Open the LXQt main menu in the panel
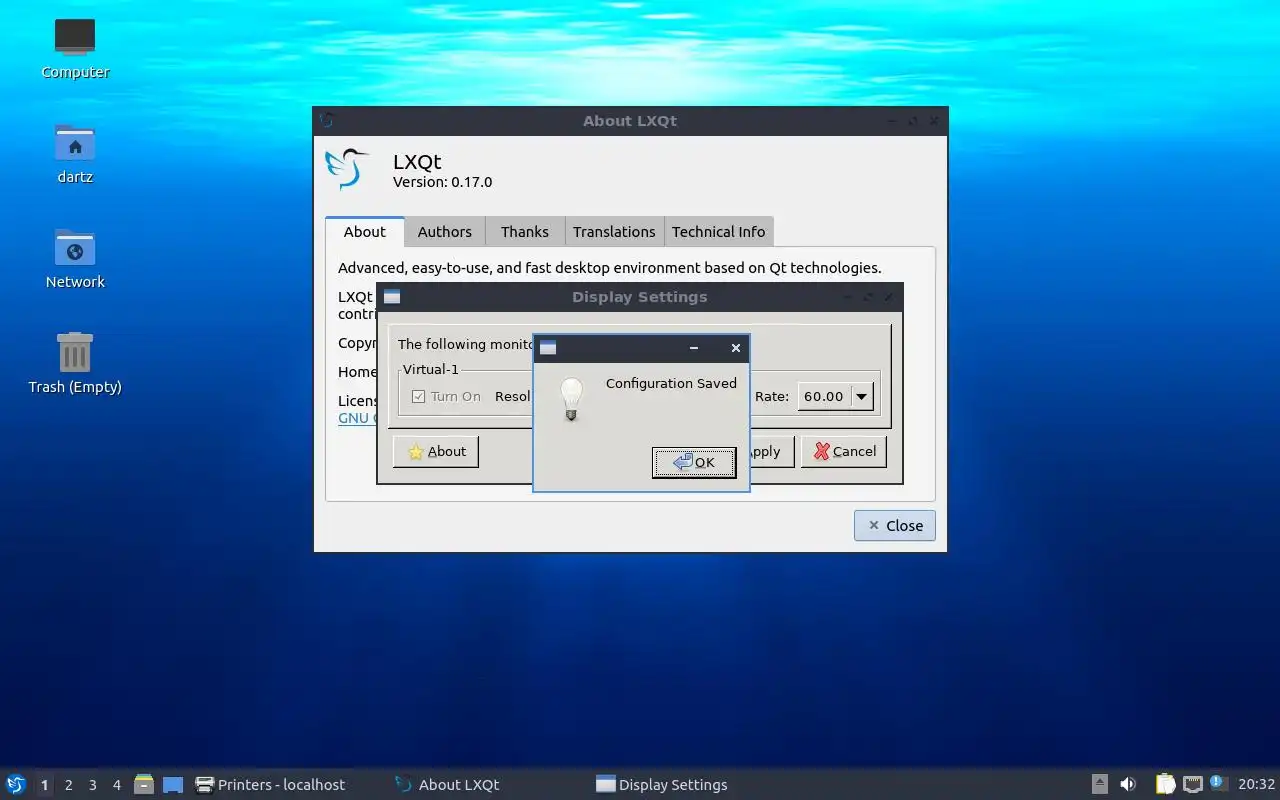The height and width of the screenshot is (800, 1280). click(x=15, y=784)
